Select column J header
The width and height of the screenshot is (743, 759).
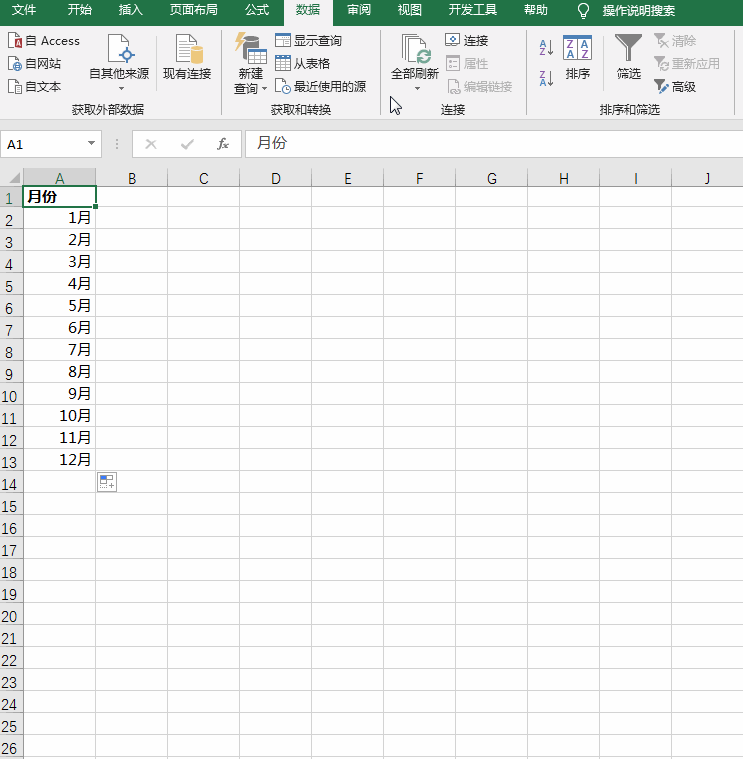(707, 178)
